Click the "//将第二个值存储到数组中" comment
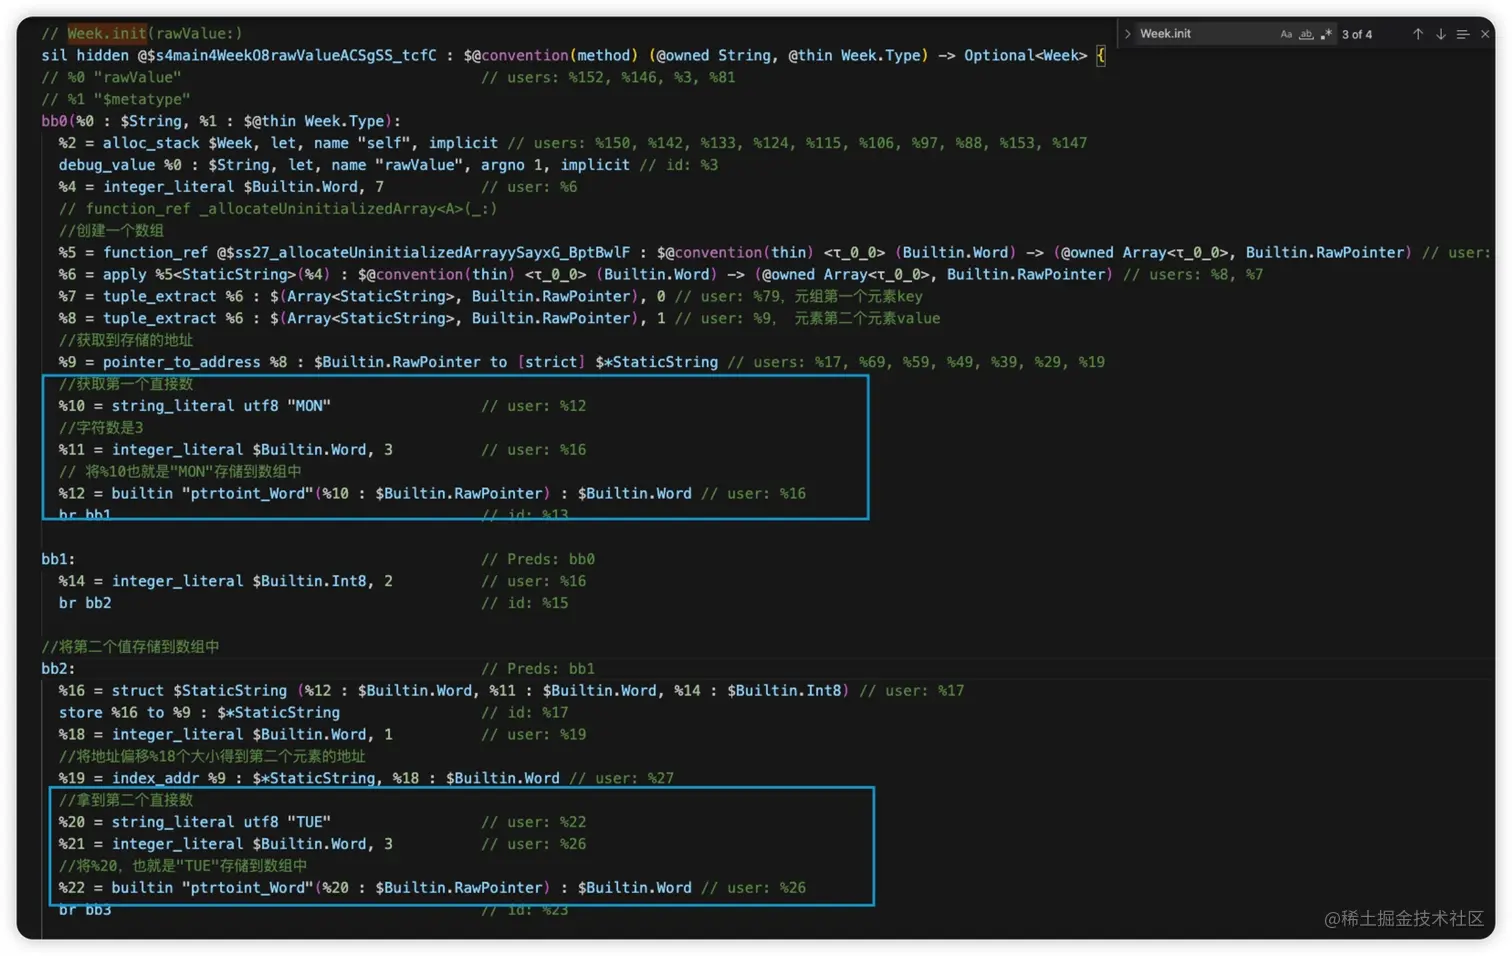Screen dimensions: 1512x956 (x=130, y=647)
